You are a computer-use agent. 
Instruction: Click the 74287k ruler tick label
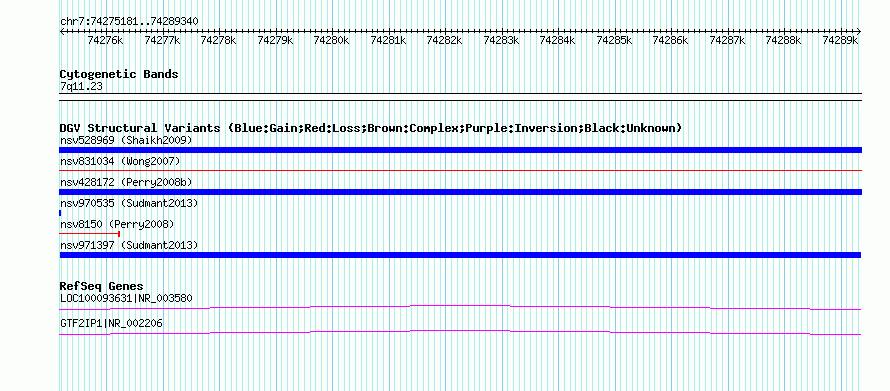click(x=727, y=40)
